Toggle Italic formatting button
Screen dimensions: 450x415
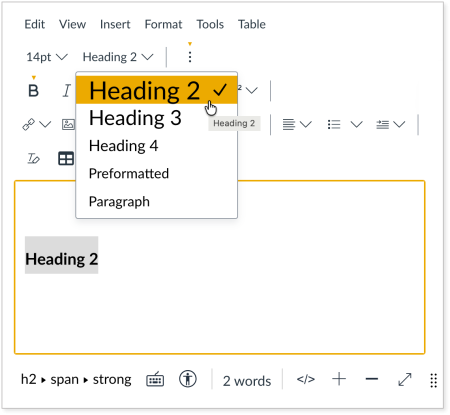(x=66, y=90)
